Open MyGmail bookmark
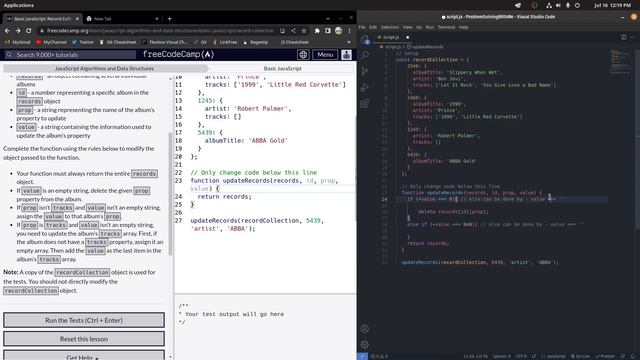This screenshot has width=640, height=360. (x=18, y=42)
